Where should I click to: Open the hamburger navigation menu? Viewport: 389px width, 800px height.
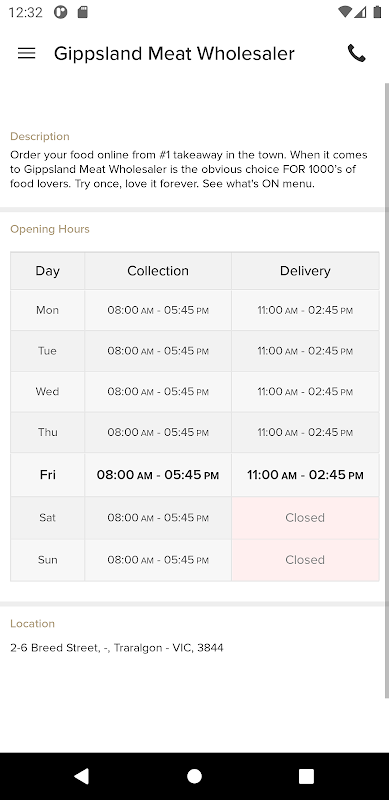click(x=27, y=53)
